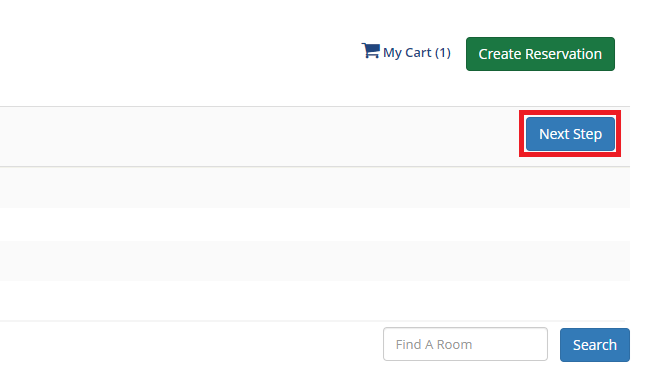Open the cart showing one item

[x=406, y=52]
